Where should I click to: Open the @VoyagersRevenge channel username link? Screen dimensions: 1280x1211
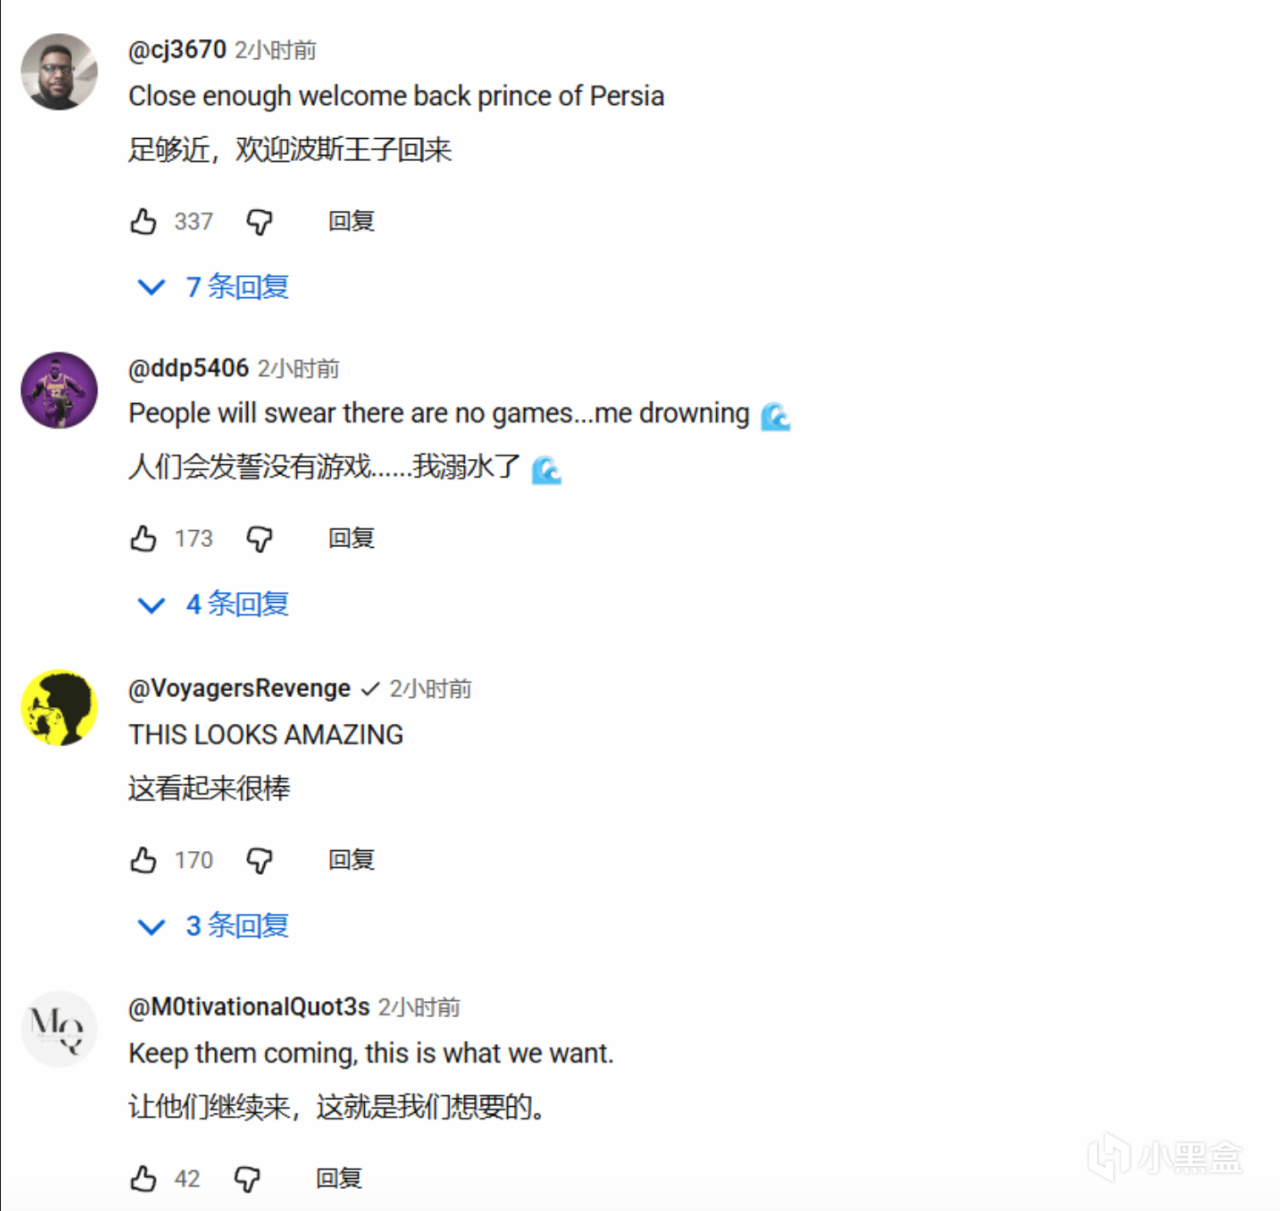pos(239,688)
